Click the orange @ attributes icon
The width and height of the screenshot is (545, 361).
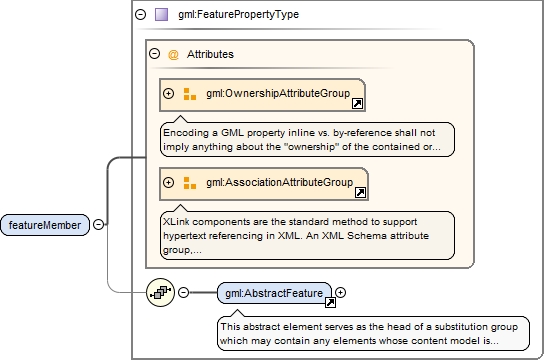(173, 55)
